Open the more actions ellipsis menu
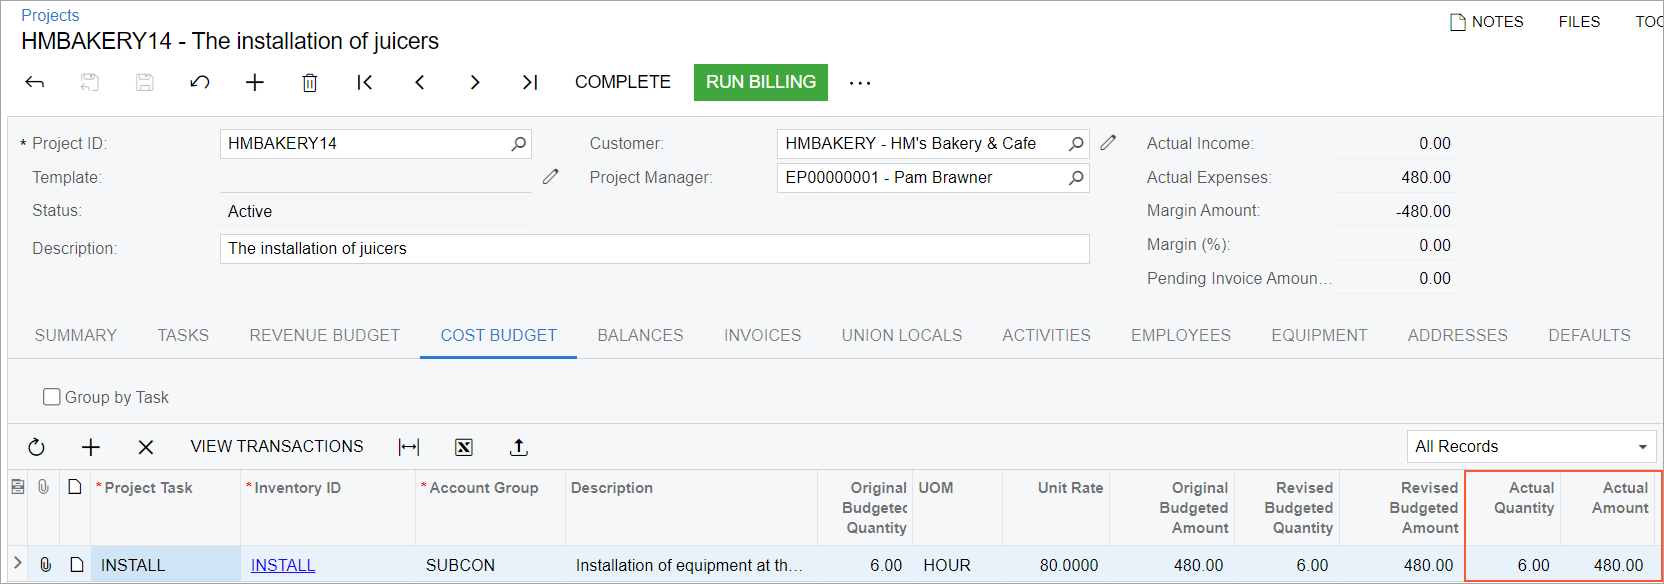Viewport: 1664px width, 584px height. [860, 83]
